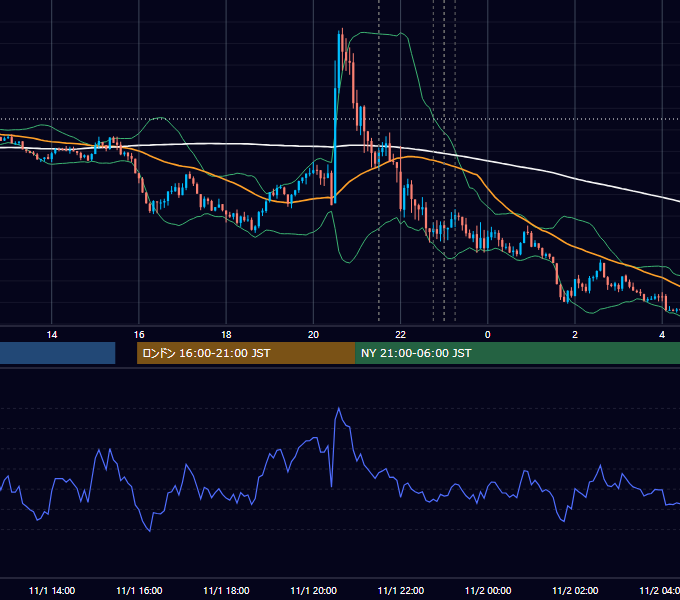Click the "20" hour label on the price chart axis
Viewport: 680px width, 600px height.
(x=313, y=335)
